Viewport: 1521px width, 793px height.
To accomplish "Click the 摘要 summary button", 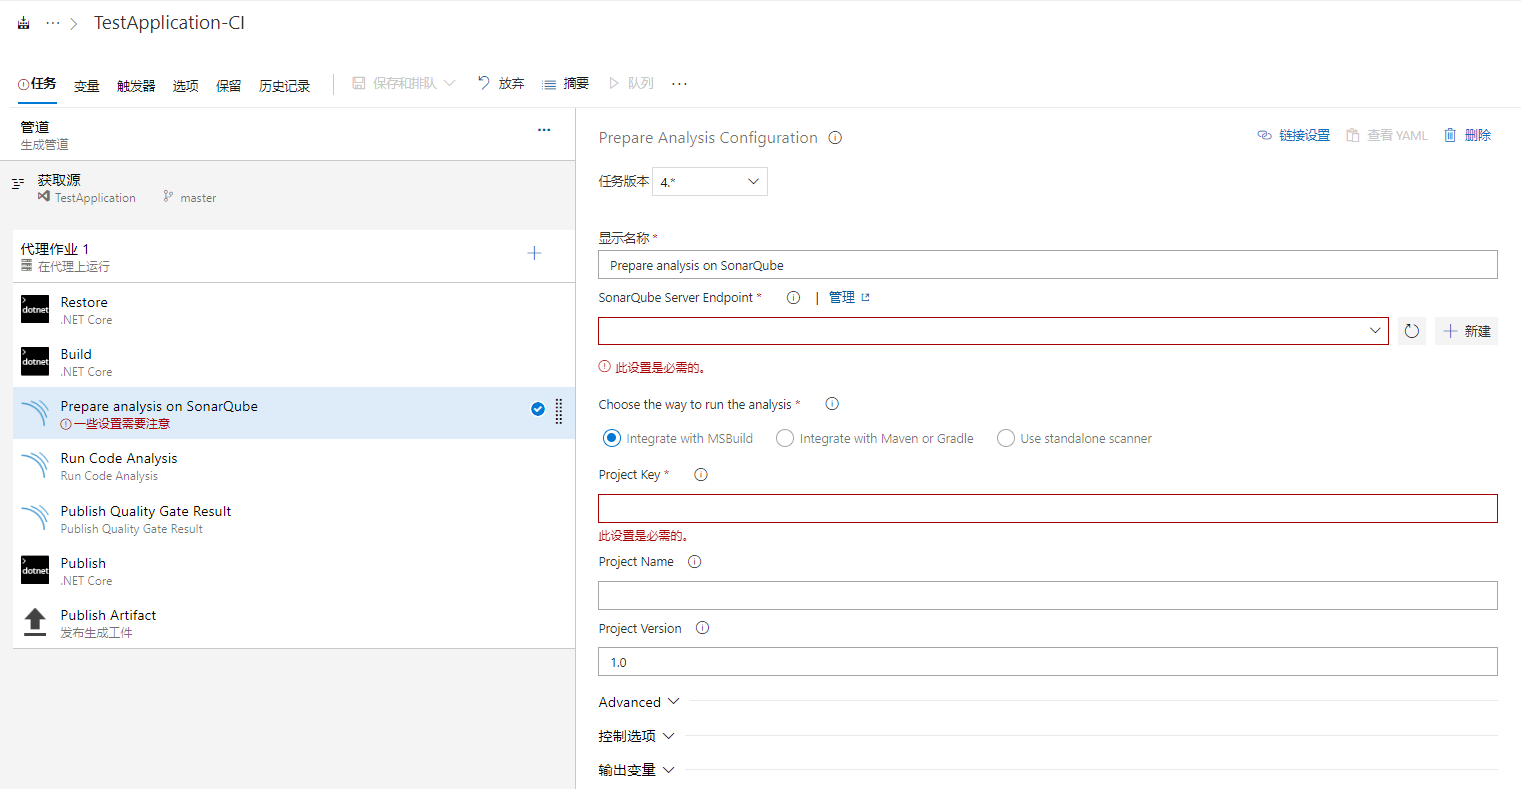I will (x=566, y=84).
